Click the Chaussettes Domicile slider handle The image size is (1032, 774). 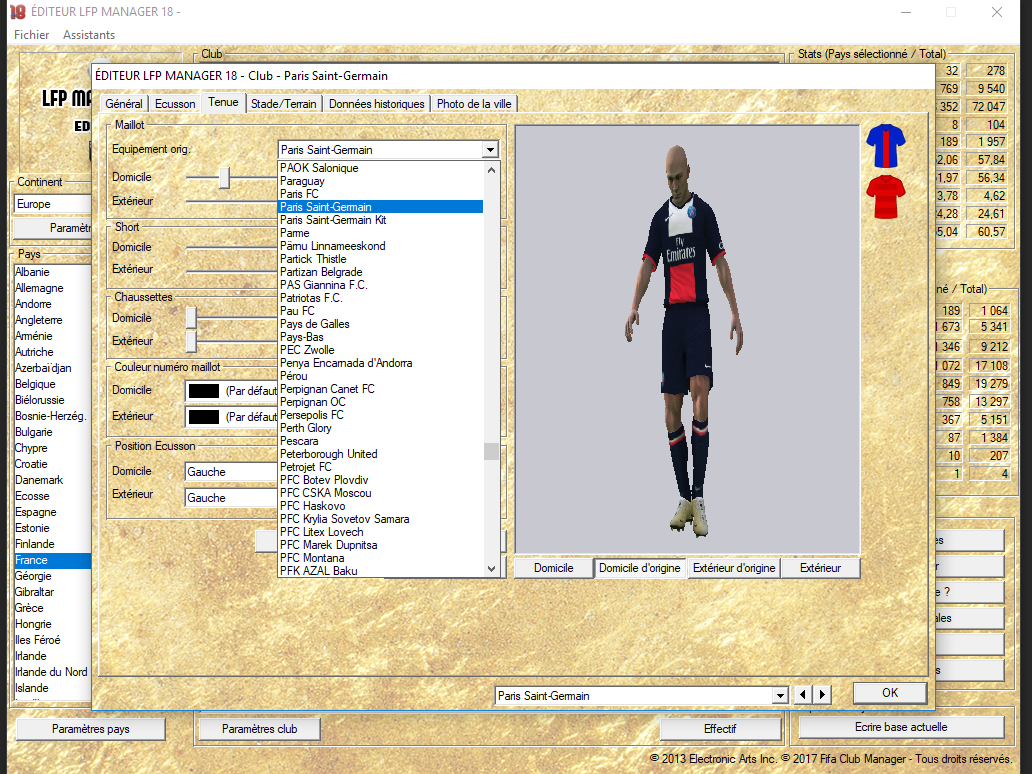pyautogui.click(x=191, y=318)
